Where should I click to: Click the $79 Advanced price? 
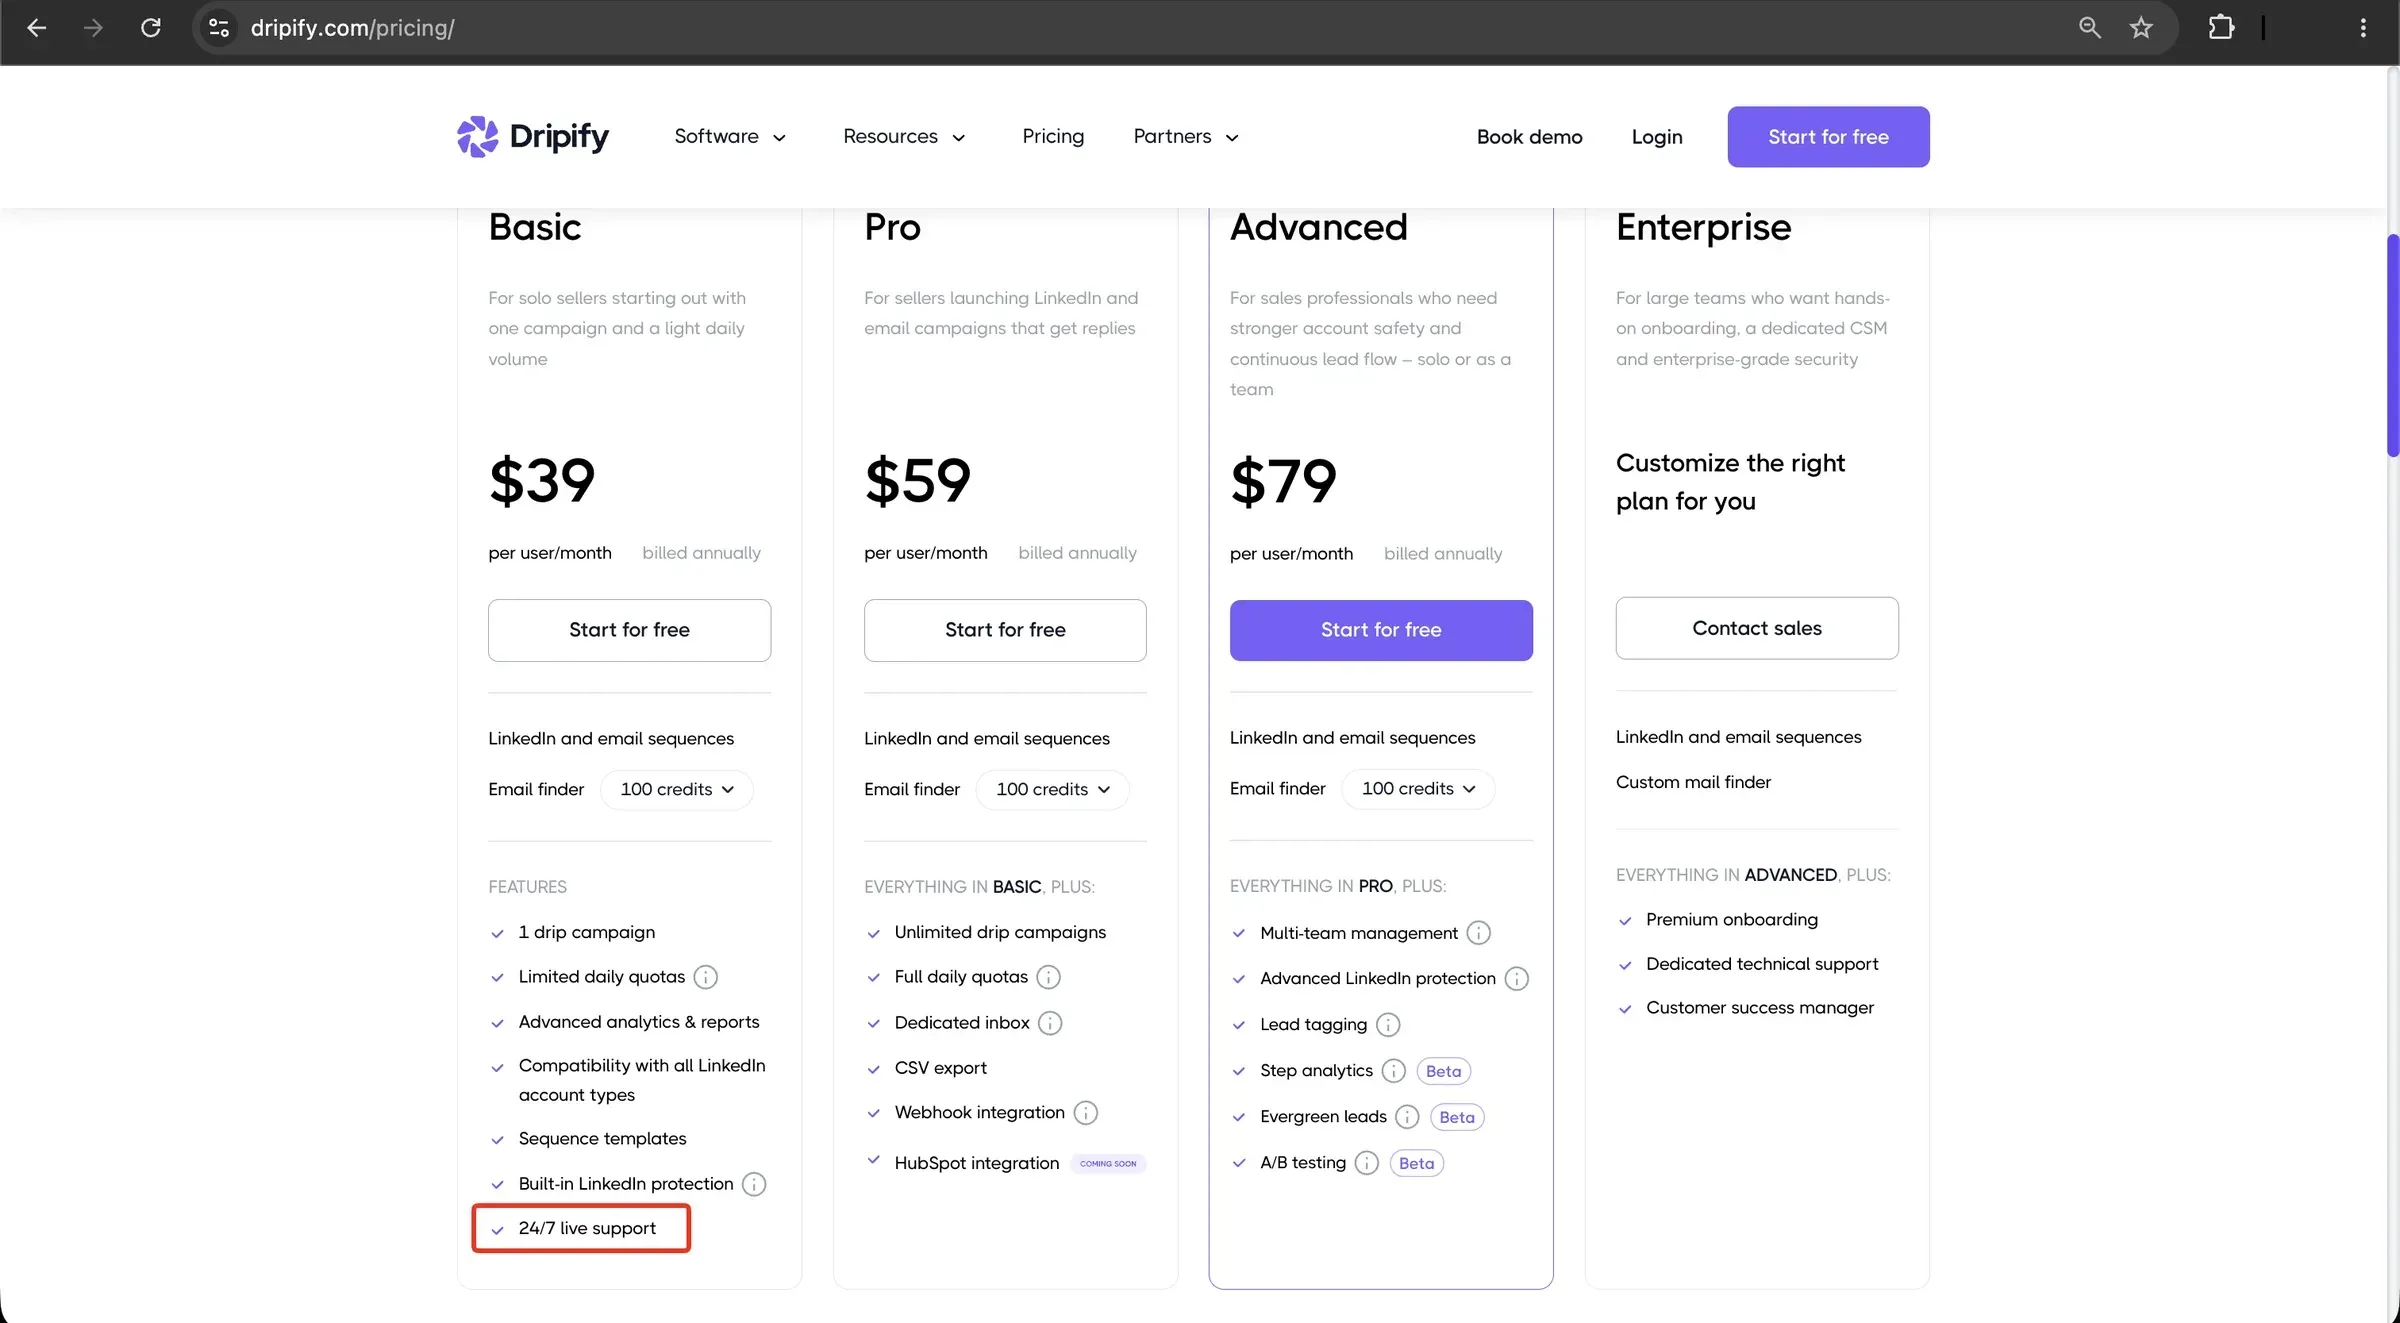point(1283,481)
